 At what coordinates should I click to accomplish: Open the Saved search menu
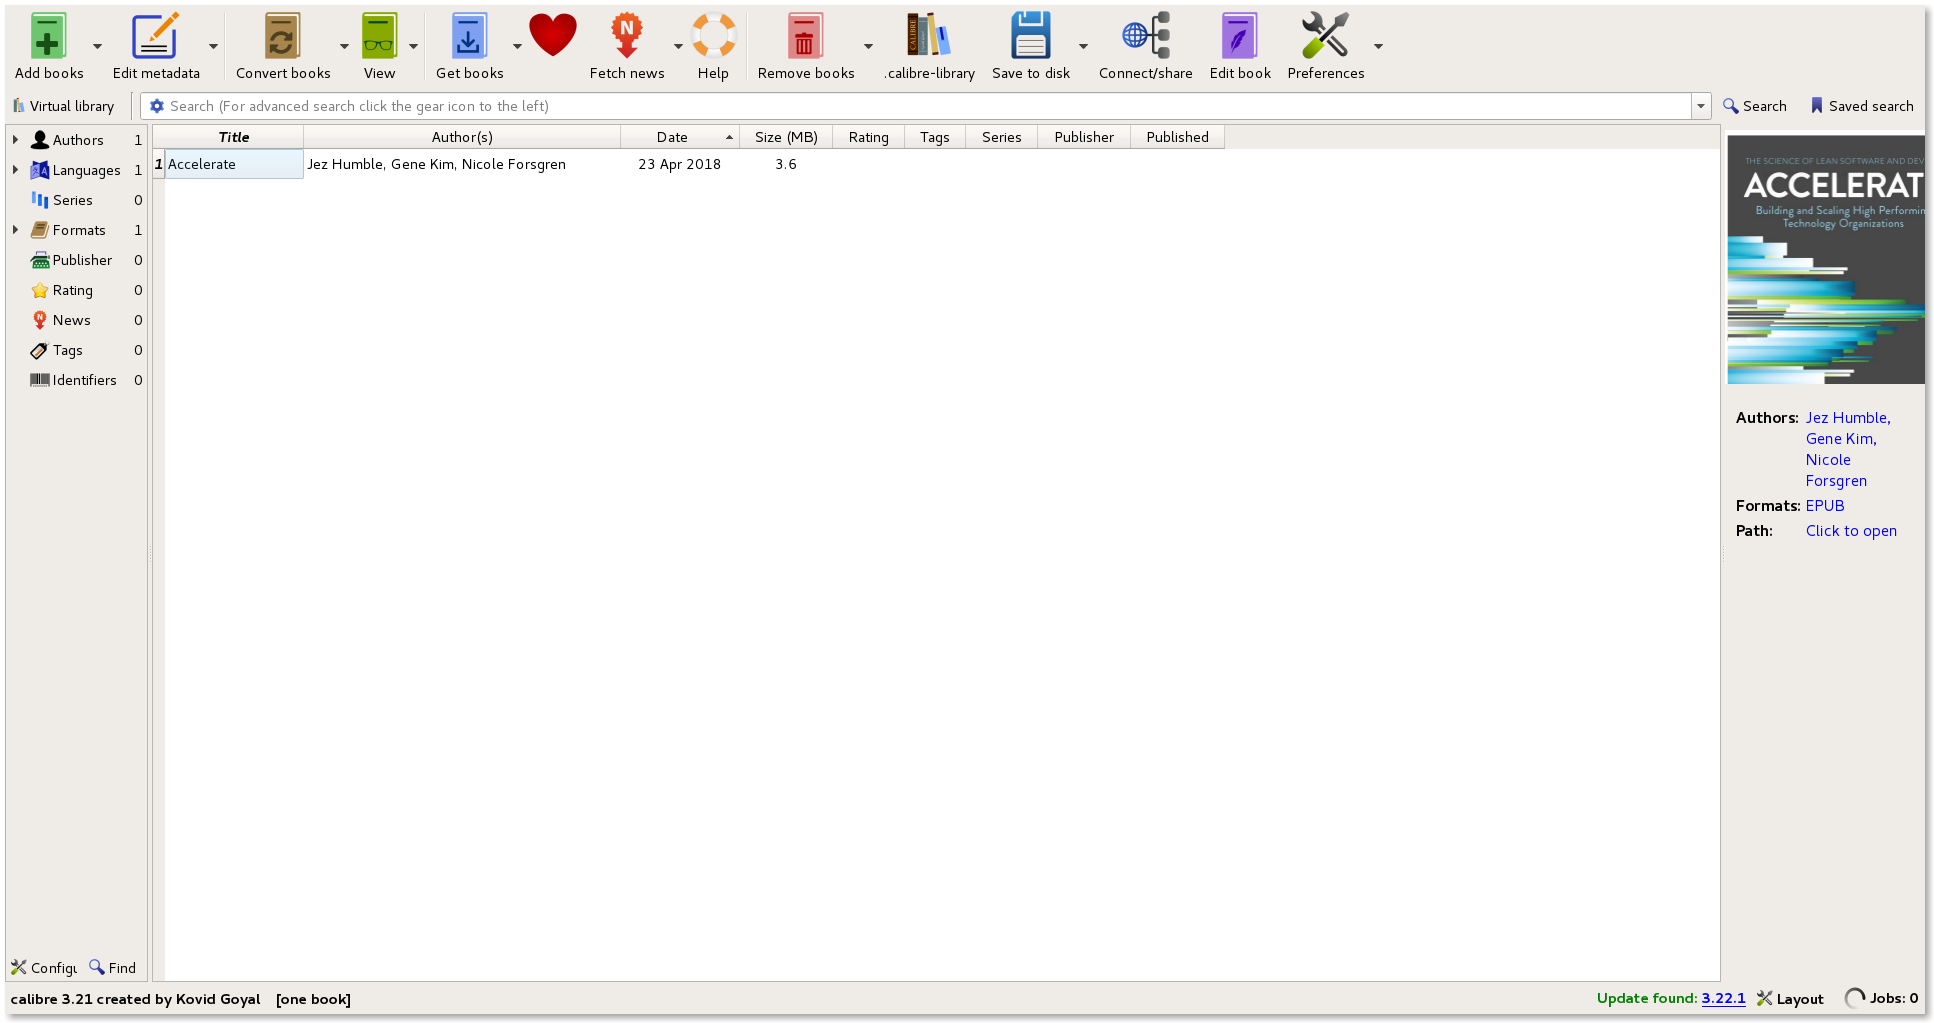pyautogui.click(x=1861, y=106)
